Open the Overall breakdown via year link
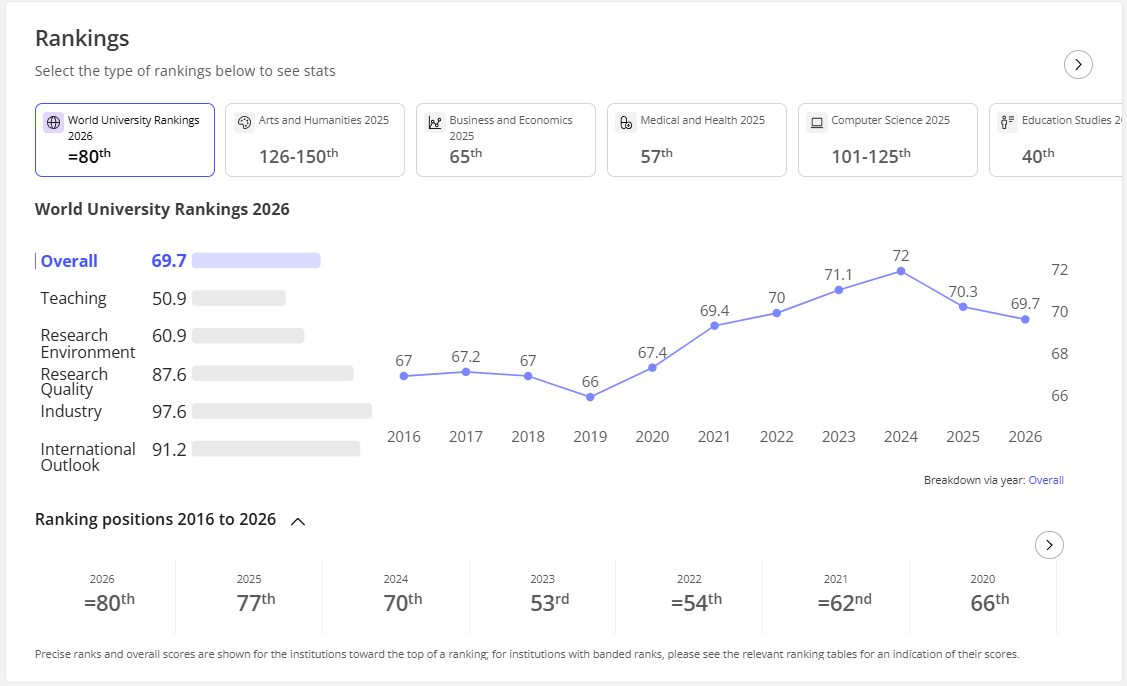1127x686 pixels. click(1046, 480)
